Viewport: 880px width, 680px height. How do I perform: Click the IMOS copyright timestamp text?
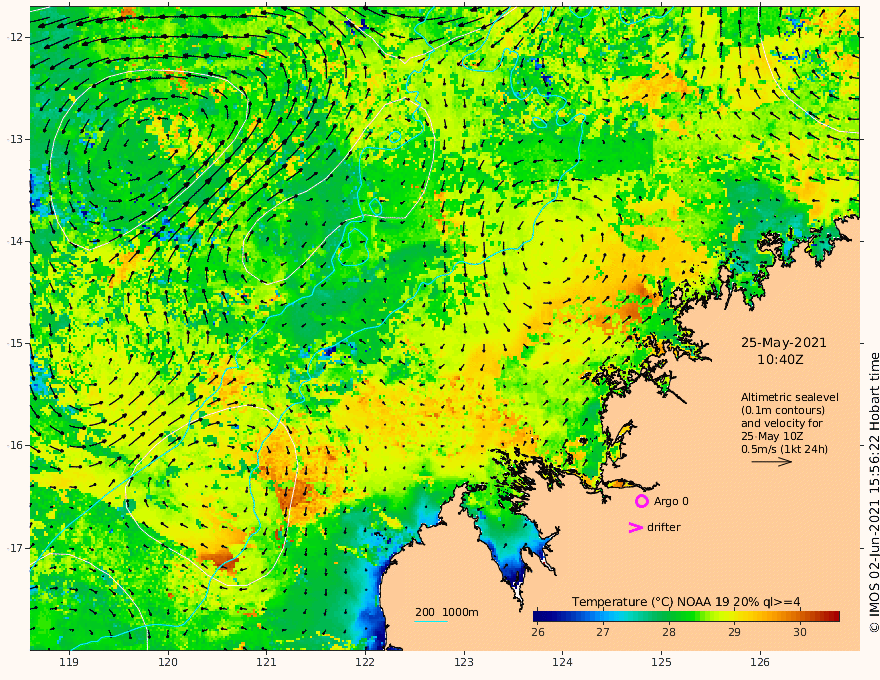pos(874,492)
